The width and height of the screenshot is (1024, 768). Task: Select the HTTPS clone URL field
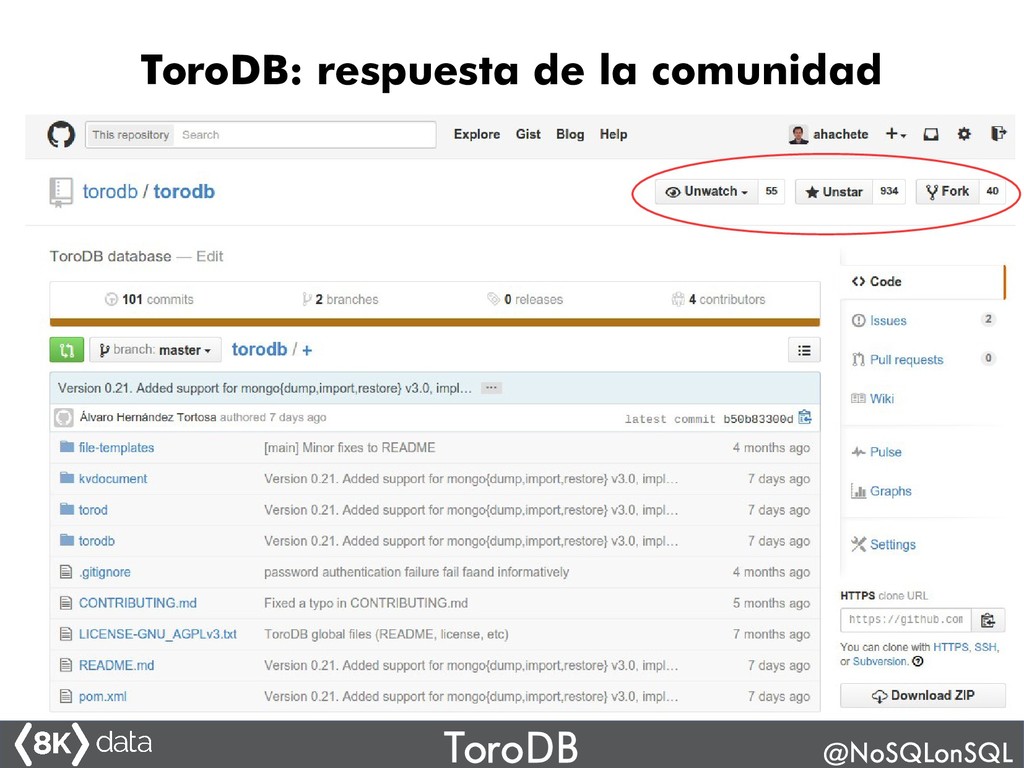click(x=906, y=620)
